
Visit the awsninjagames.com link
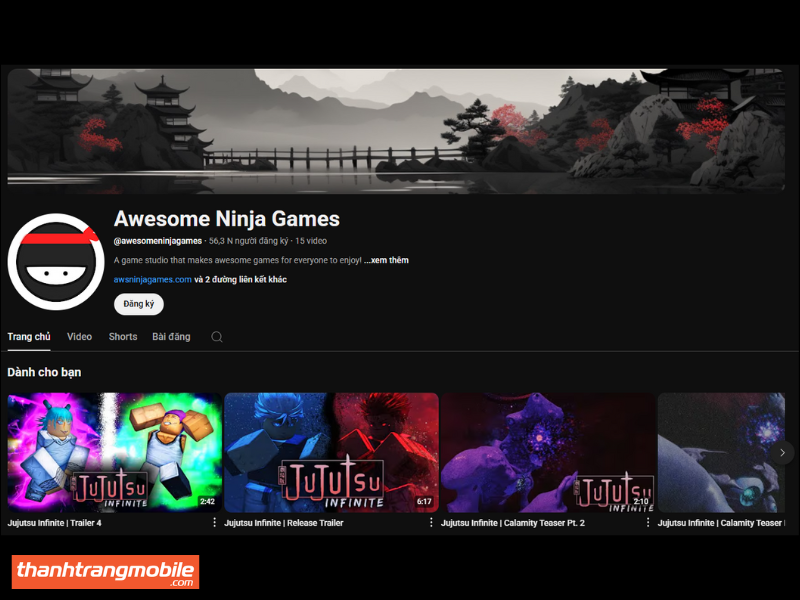pyautogui.click(x=153, y=280)
